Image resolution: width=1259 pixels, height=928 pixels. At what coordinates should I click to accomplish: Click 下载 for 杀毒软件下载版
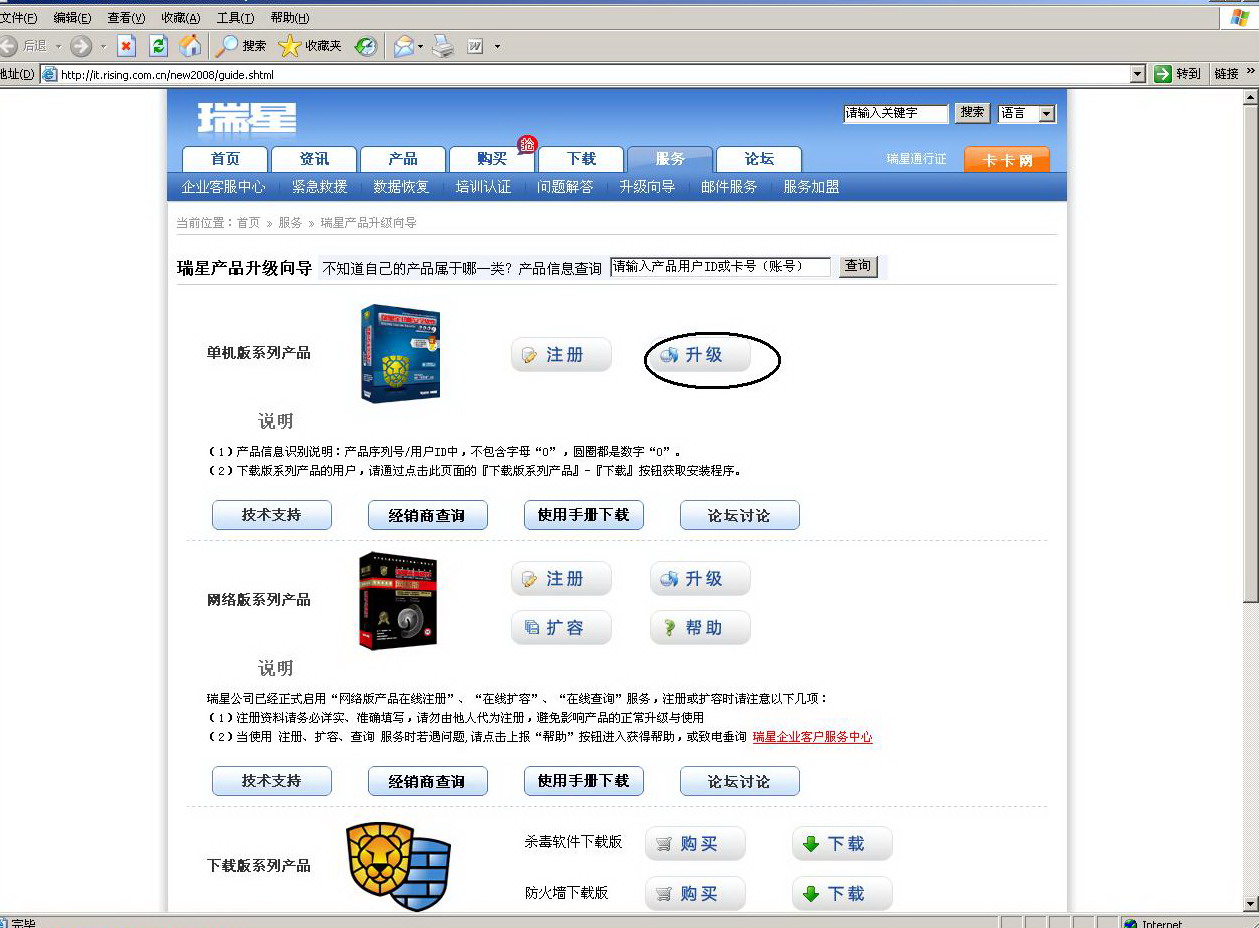842,844
